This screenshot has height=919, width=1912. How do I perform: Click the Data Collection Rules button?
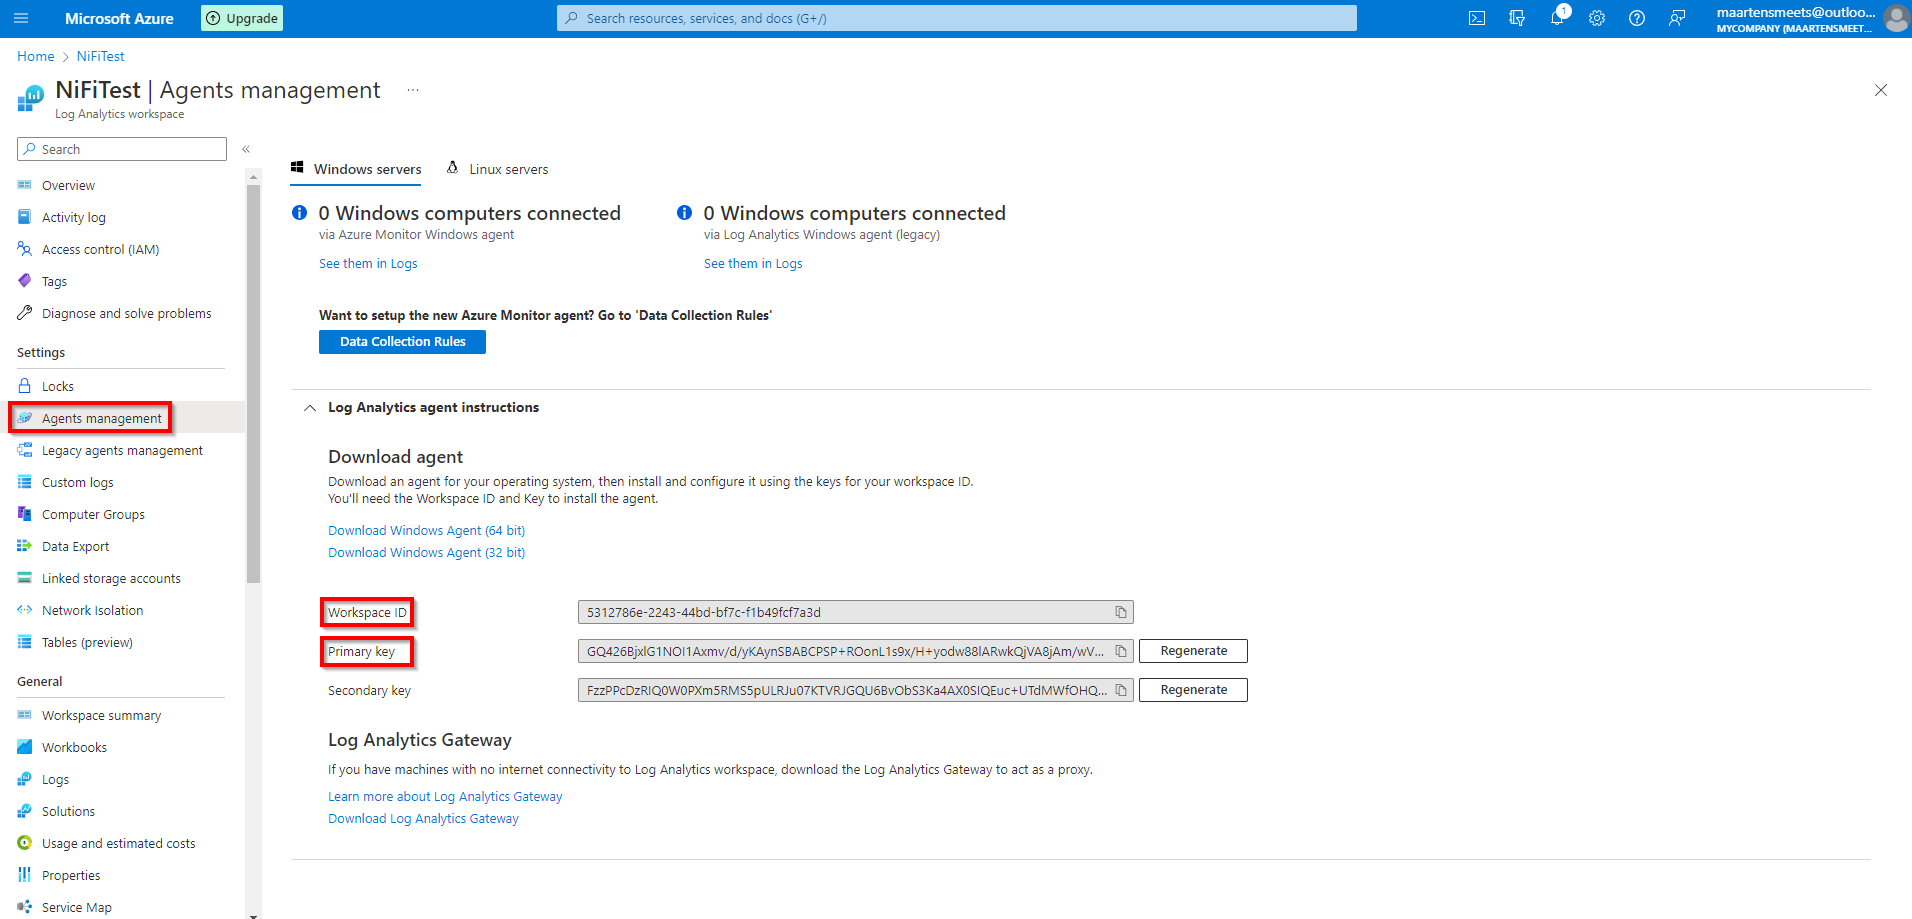tap(402, 342)
